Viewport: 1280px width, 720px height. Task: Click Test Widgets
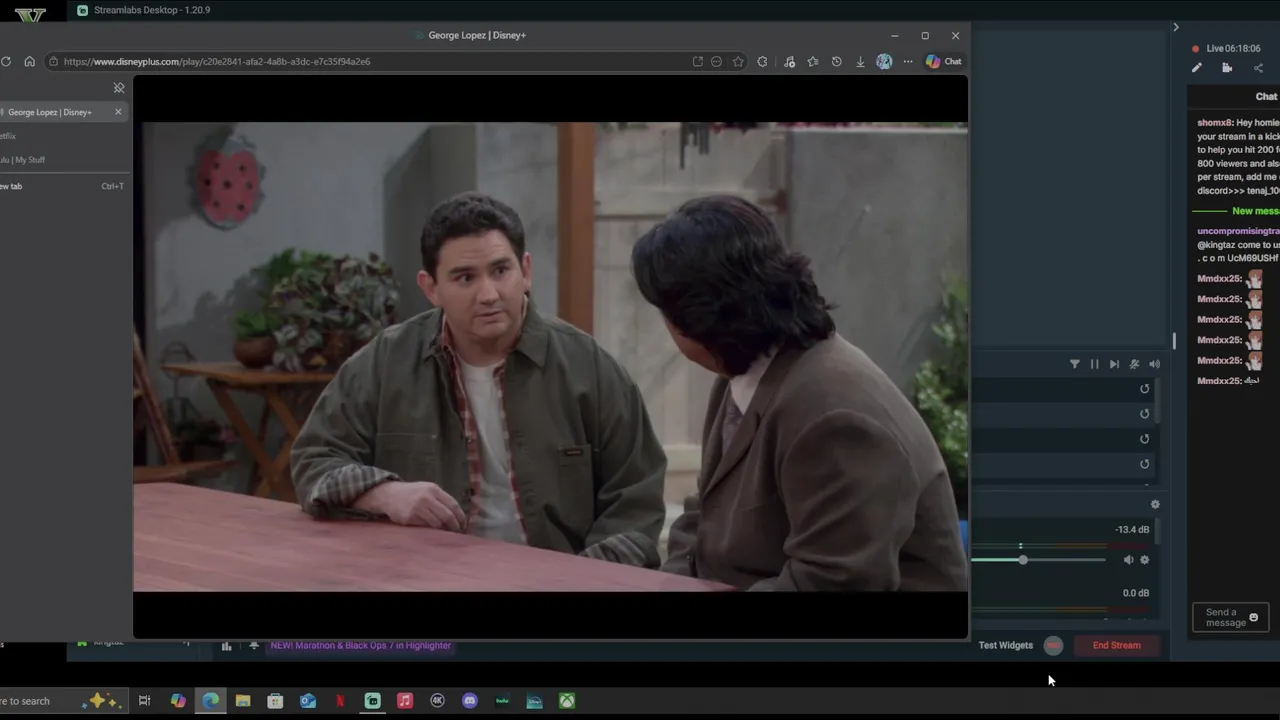click(x=1005, y=645)
